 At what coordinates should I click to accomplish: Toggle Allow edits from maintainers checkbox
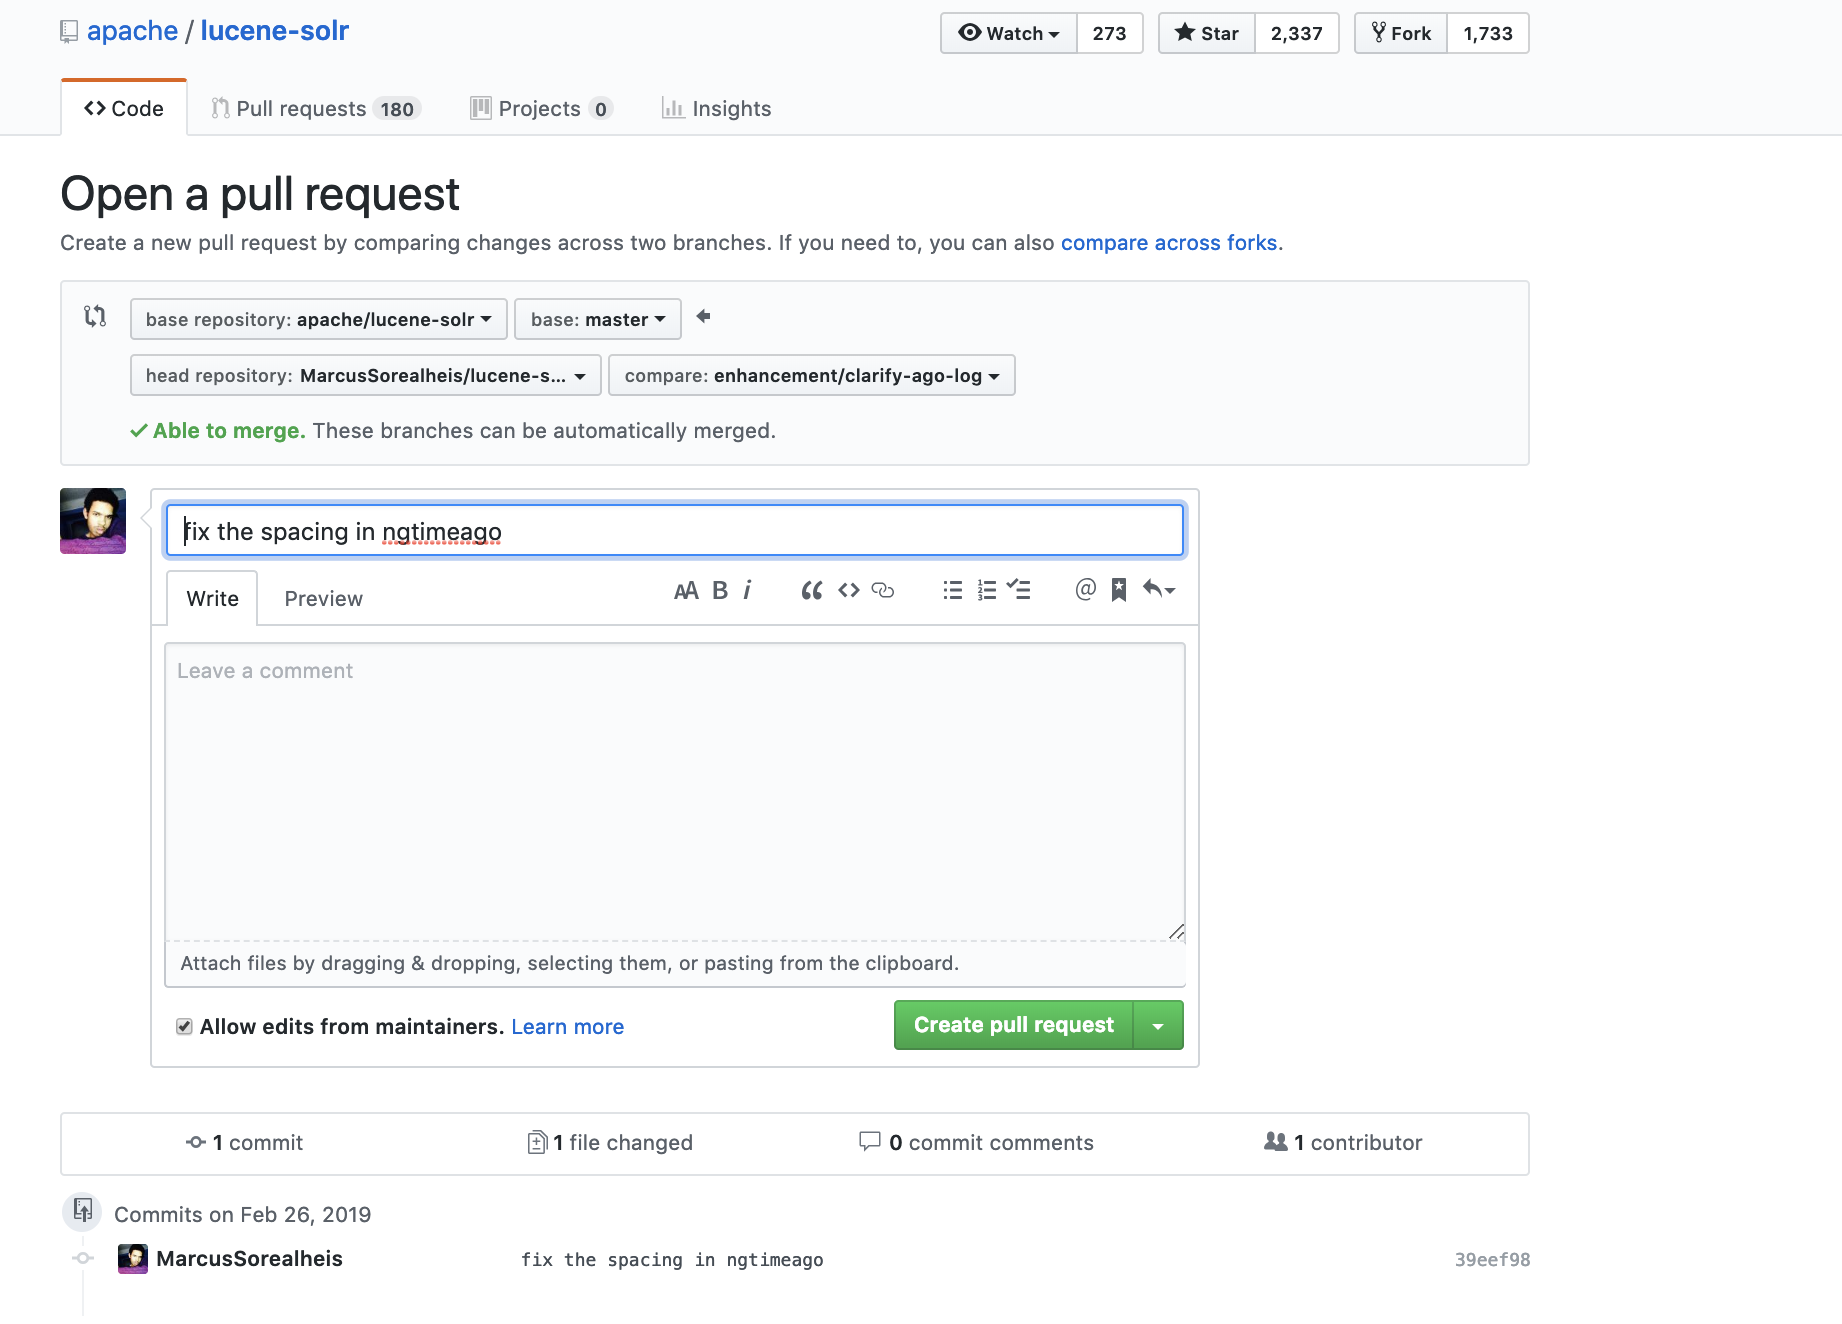tap(184, 1026)
